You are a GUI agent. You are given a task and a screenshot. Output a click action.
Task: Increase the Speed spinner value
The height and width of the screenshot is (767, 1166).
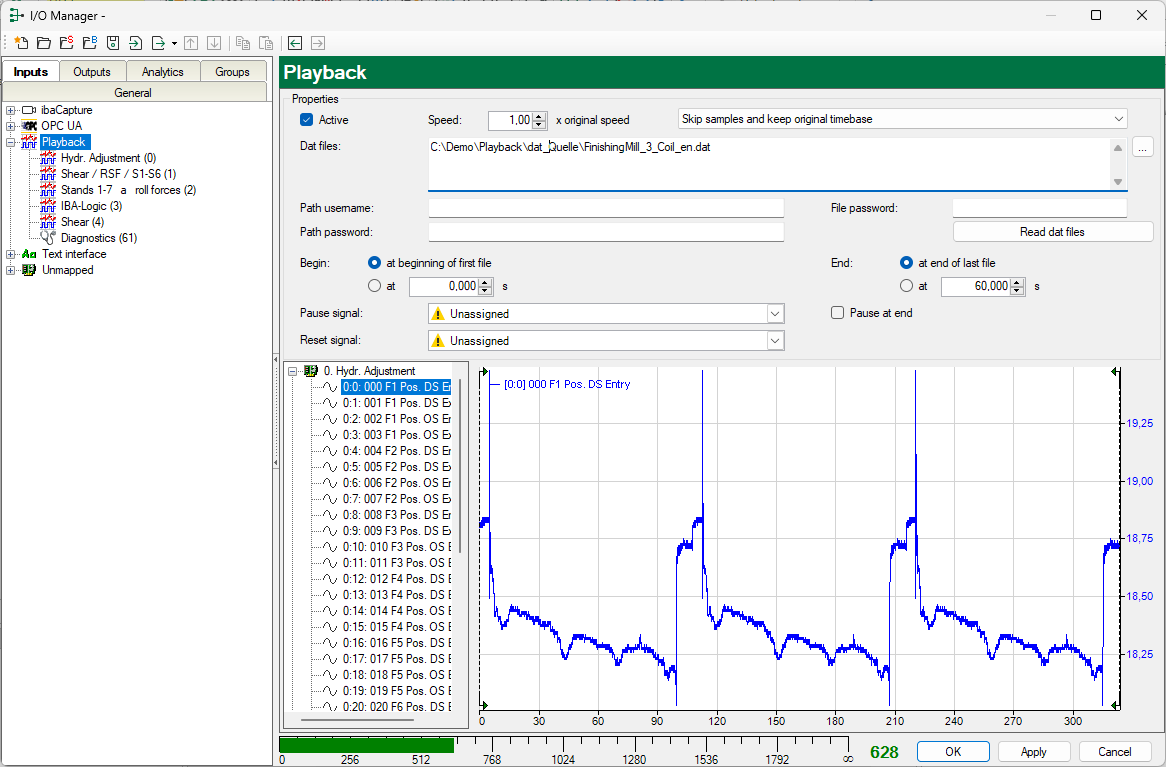(x=540, y=115)
